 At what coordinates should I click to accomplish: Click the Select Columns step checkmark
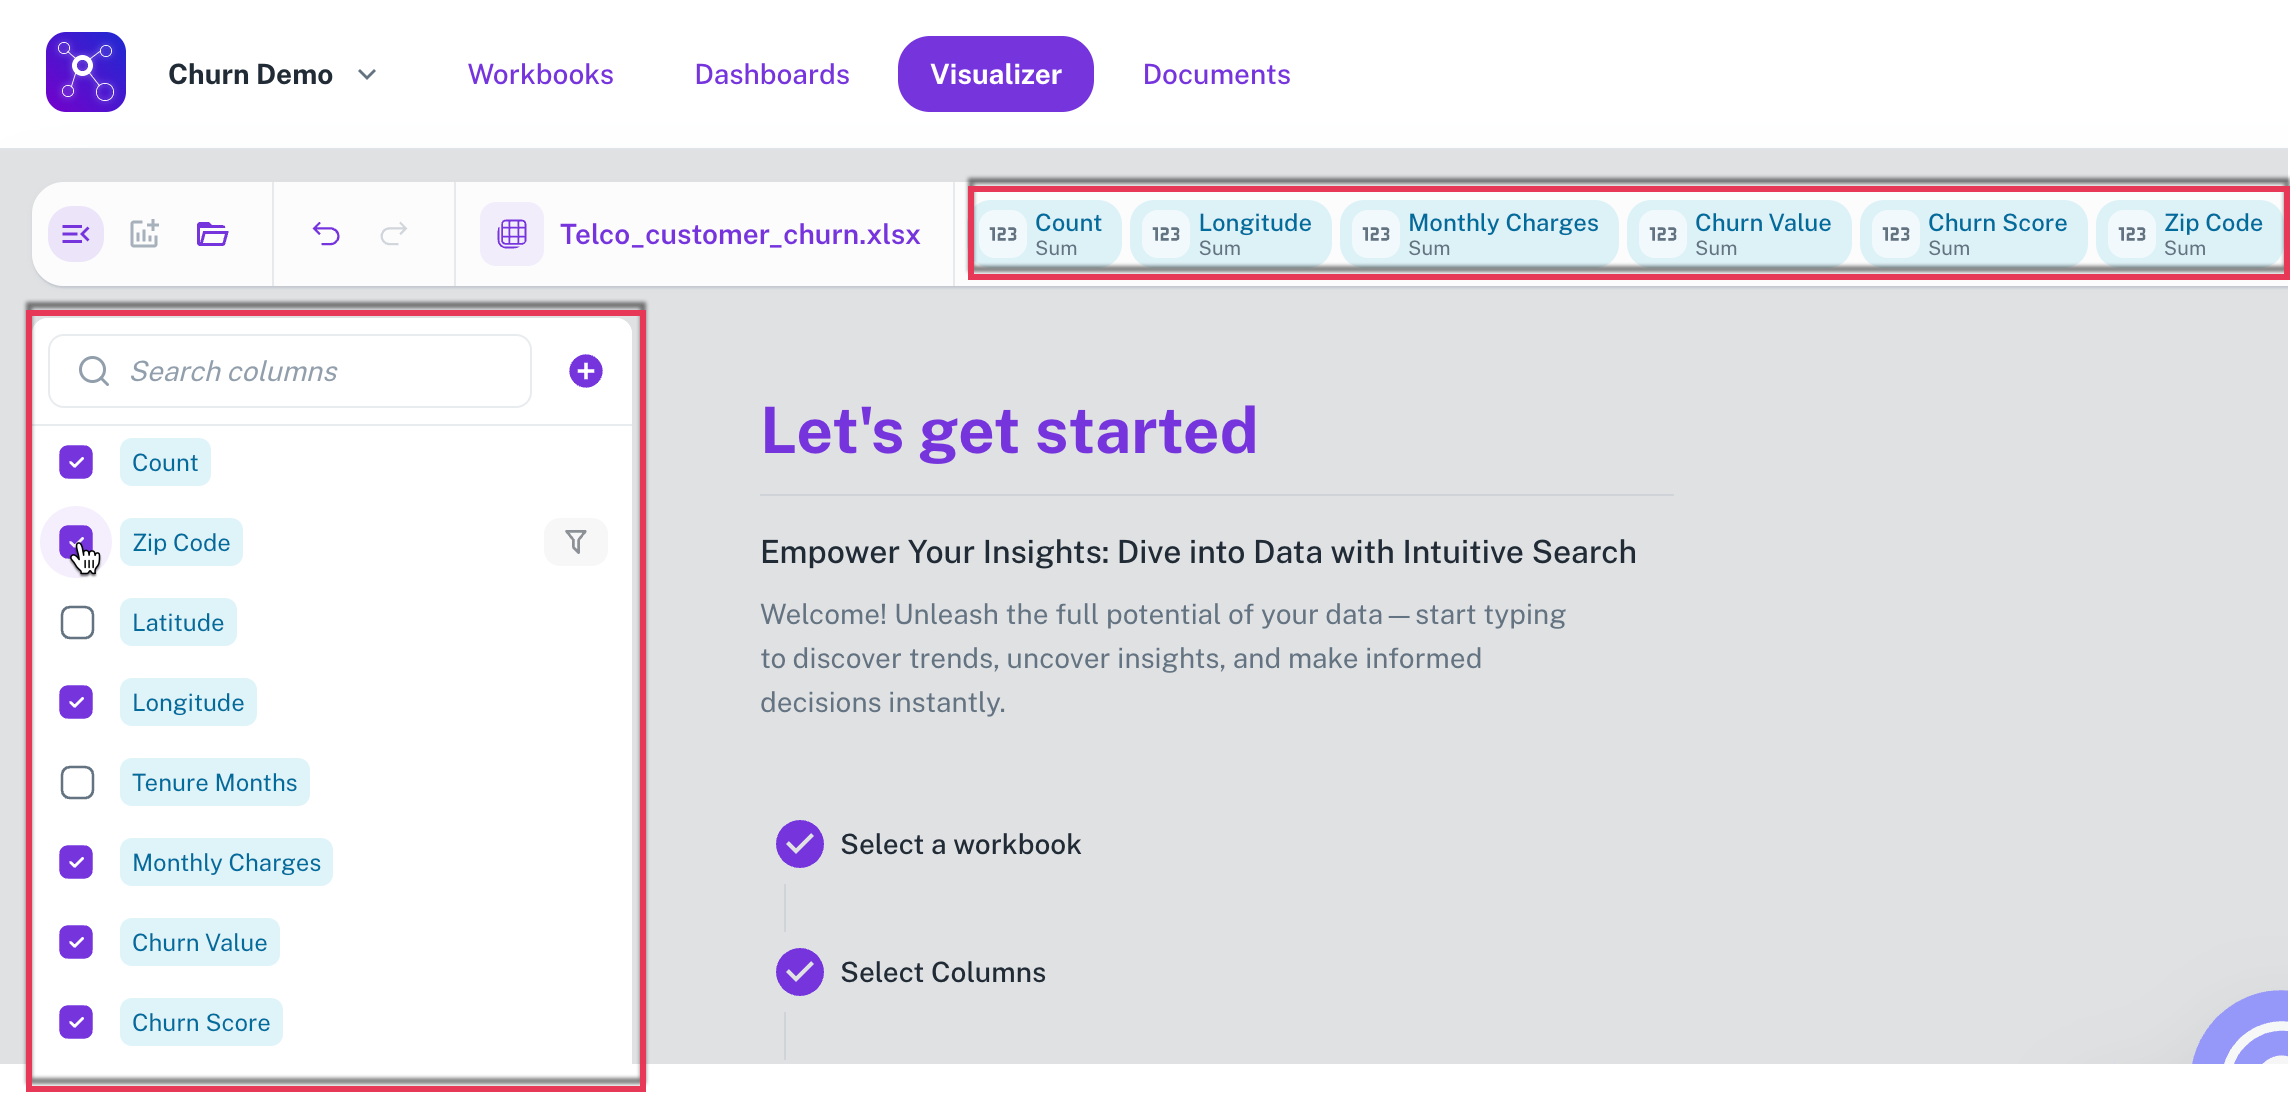(800, 972)
